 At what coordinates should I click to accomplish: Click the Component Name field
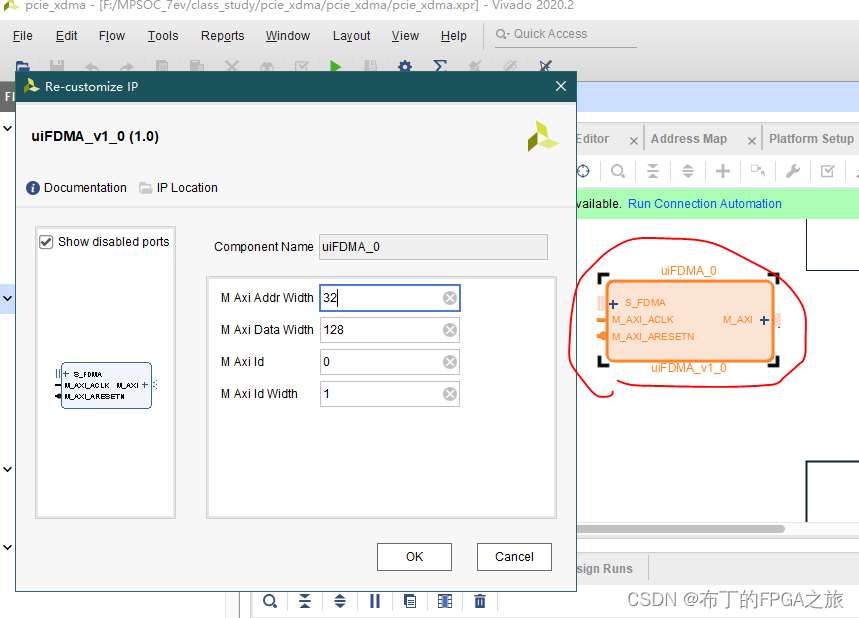433,247
